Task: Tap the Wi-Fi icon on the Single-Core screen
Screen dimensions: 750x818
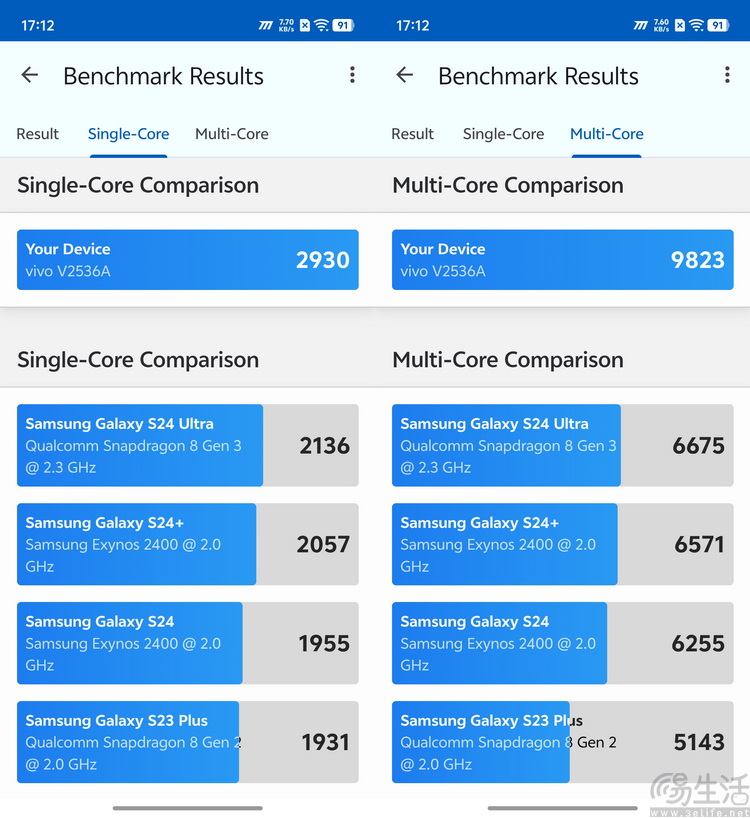Action: tap(321, 25)
